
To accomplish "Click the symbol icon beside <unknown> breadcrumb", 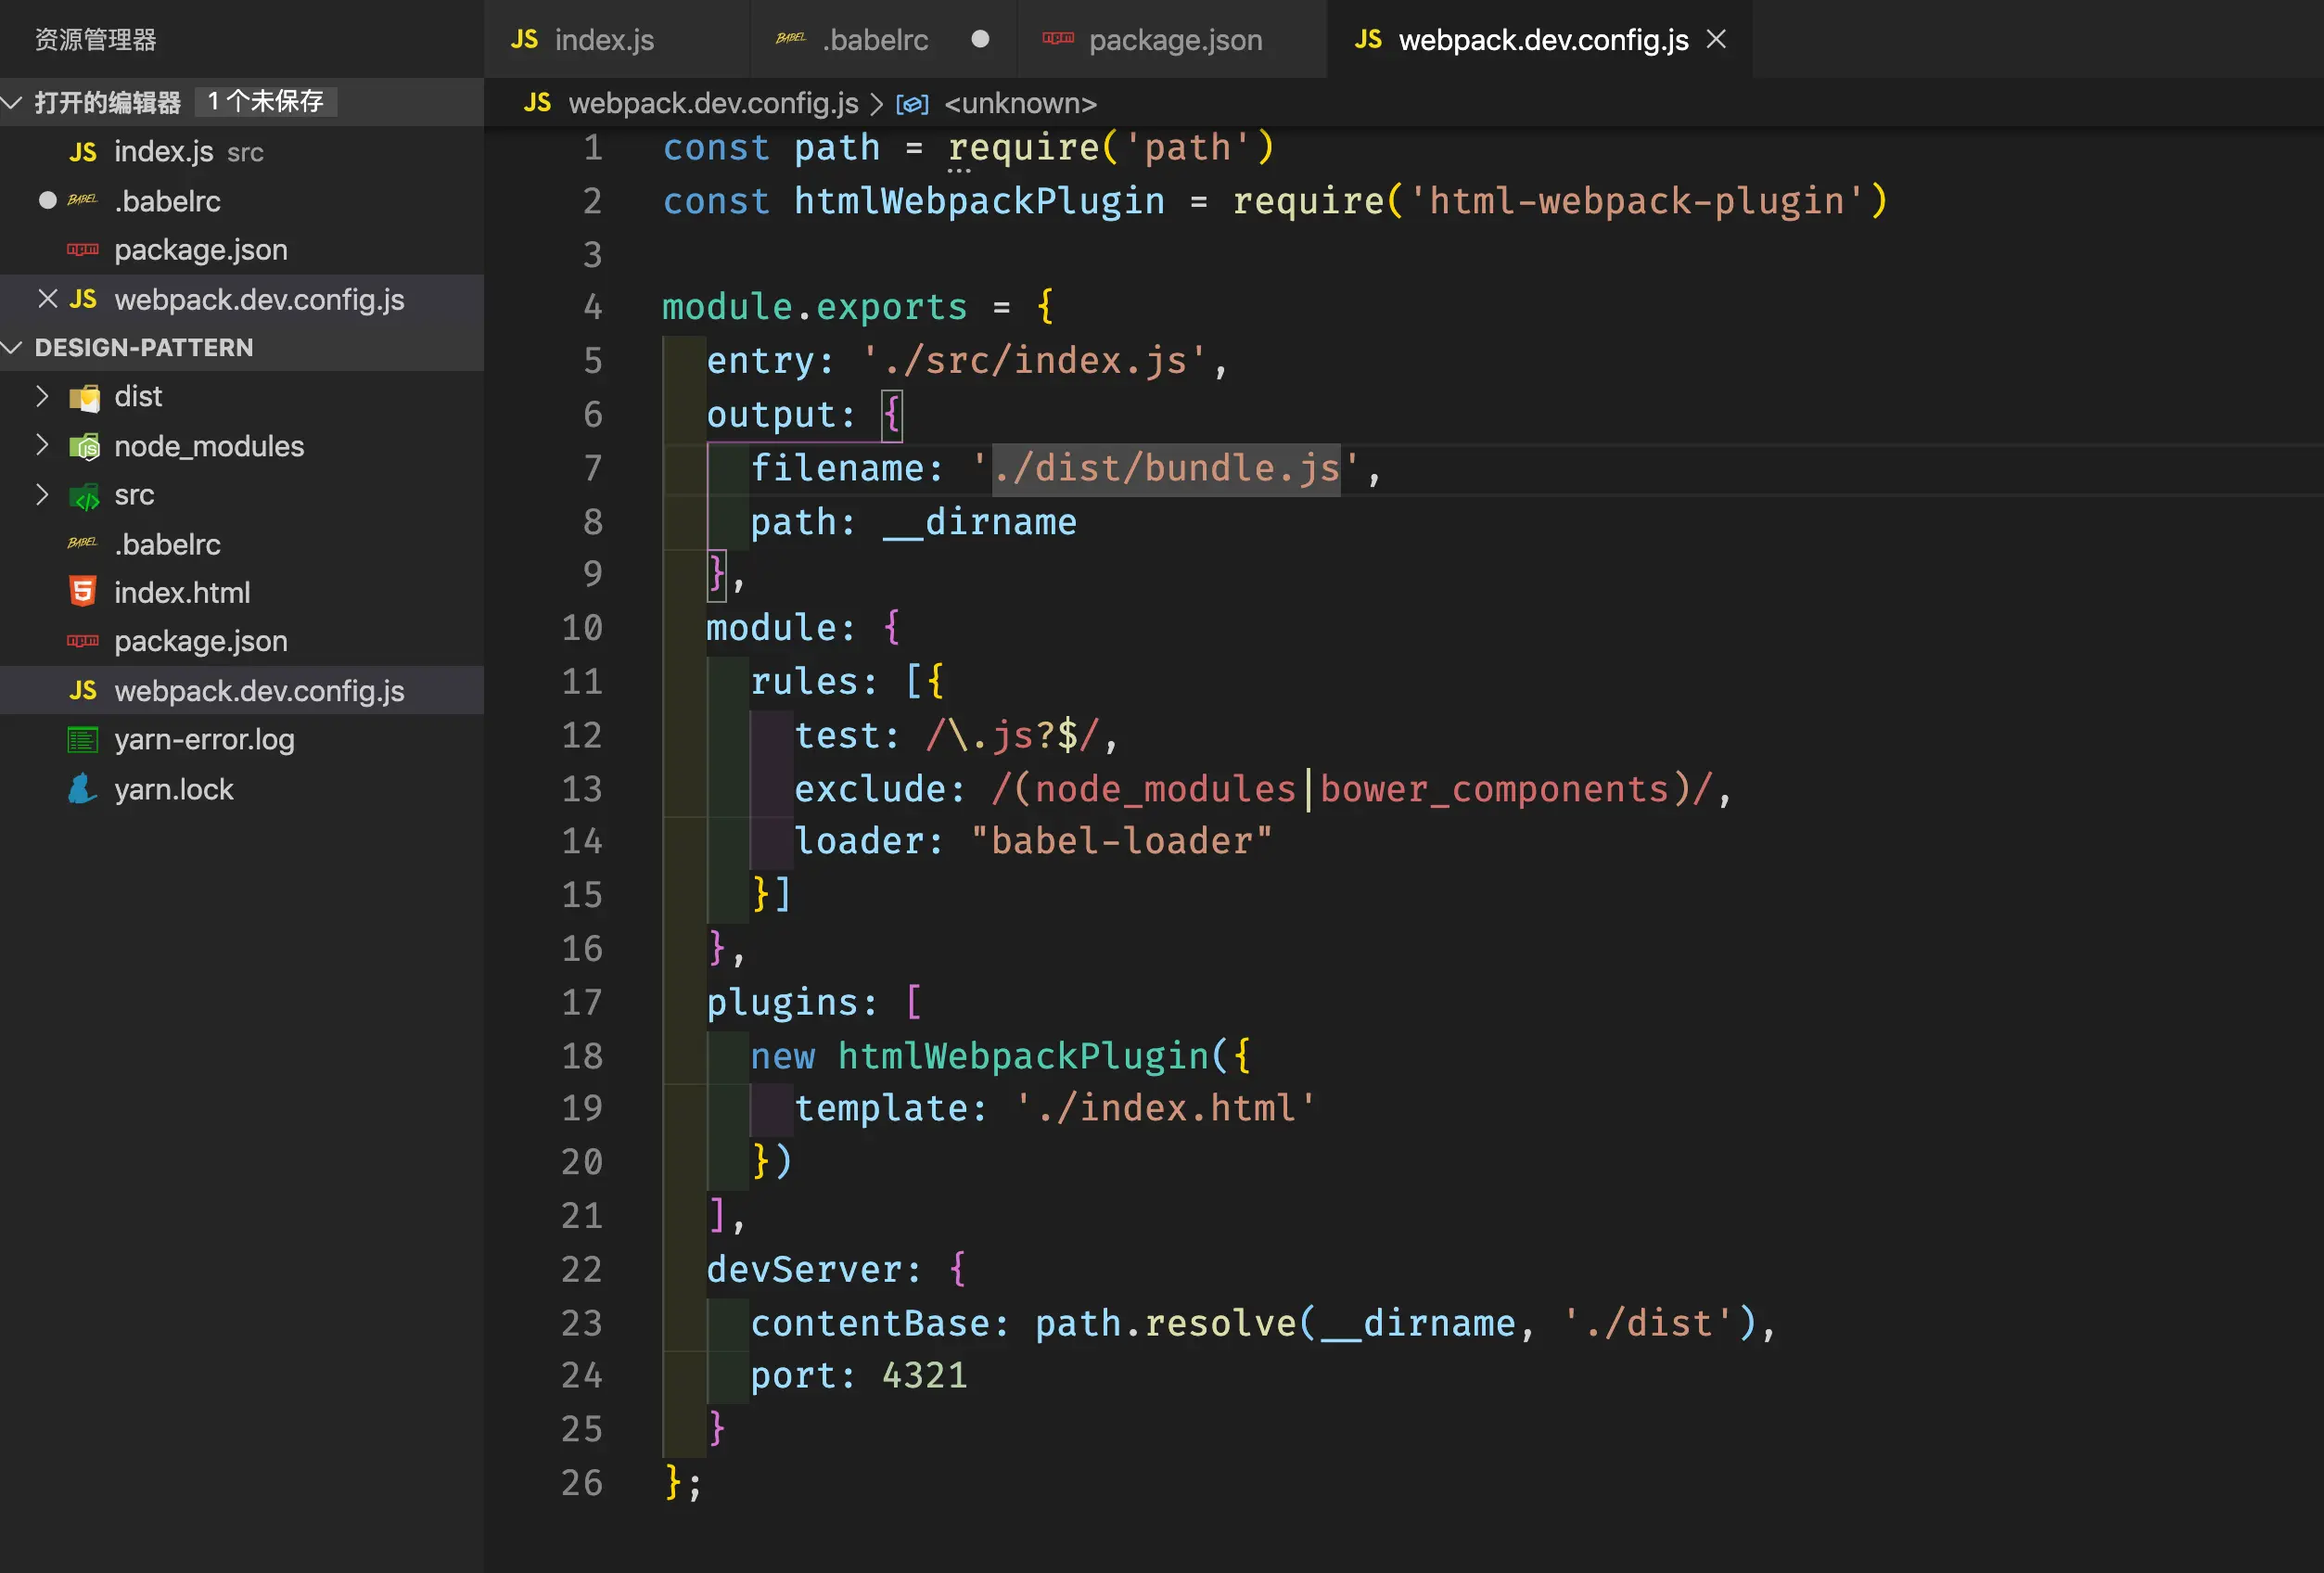I will (x=912, y=104).
